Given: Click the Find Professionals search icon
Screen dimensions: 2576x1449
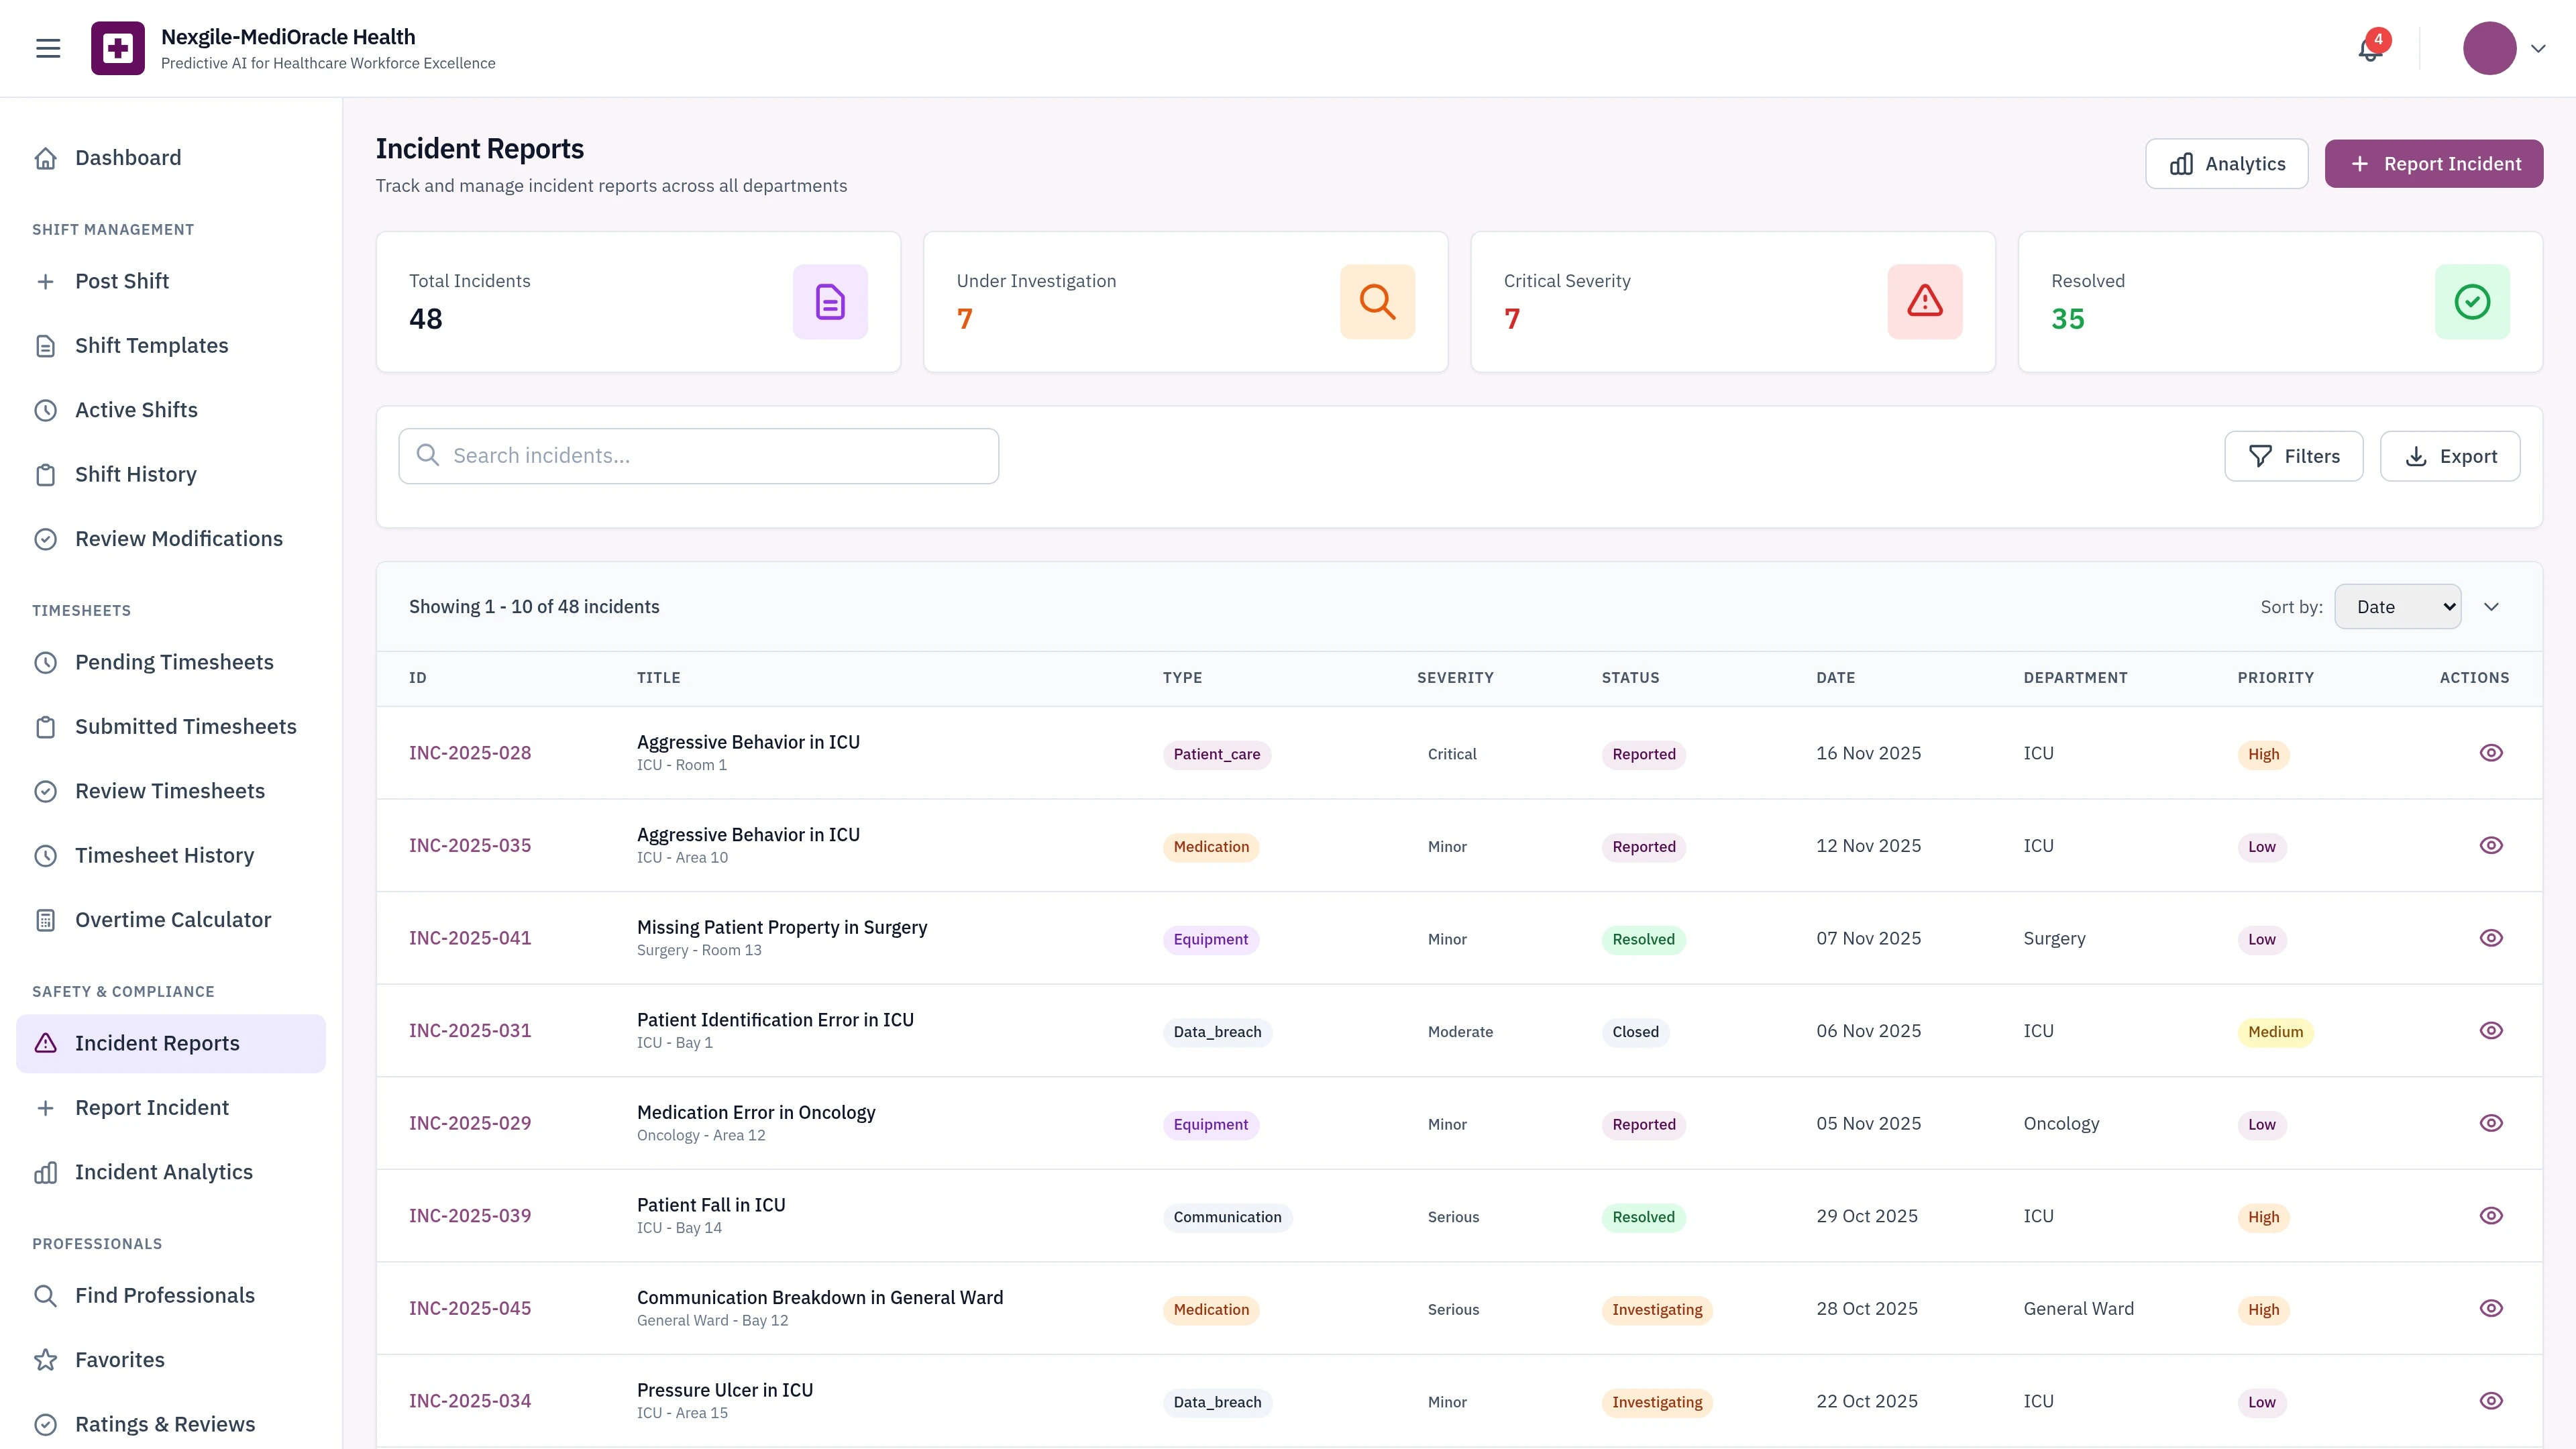Looking at the screenshot, I should (46, 1296).
